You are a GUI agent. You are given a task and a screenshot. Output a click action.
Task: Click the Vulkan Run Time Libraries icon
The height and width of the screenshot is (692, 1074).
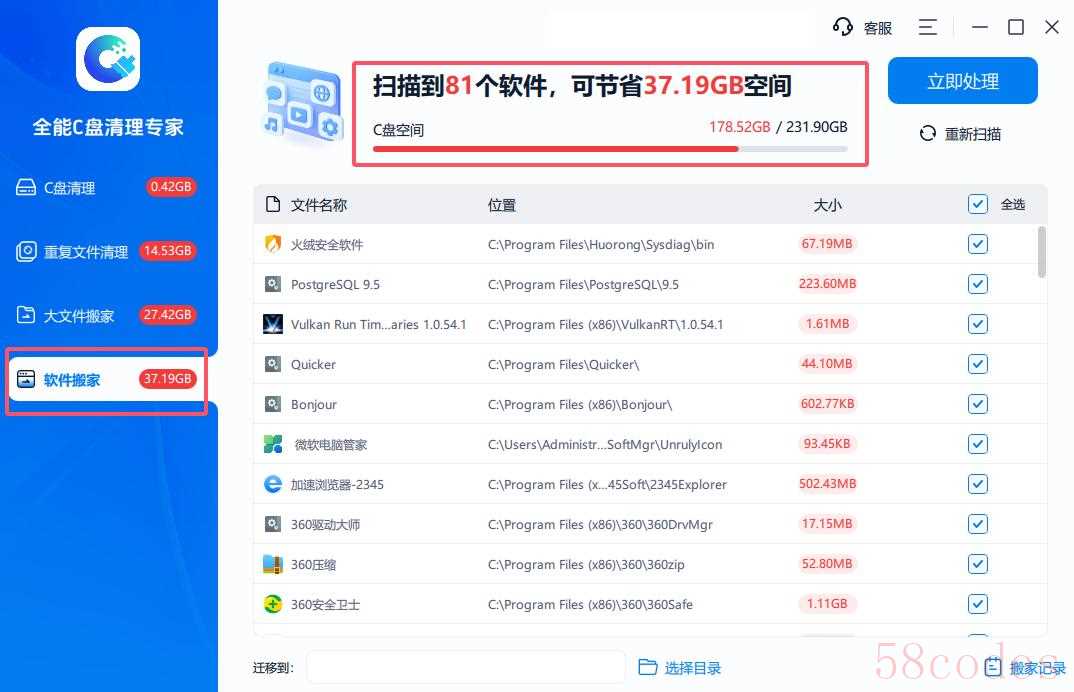(x=272, y=324)
